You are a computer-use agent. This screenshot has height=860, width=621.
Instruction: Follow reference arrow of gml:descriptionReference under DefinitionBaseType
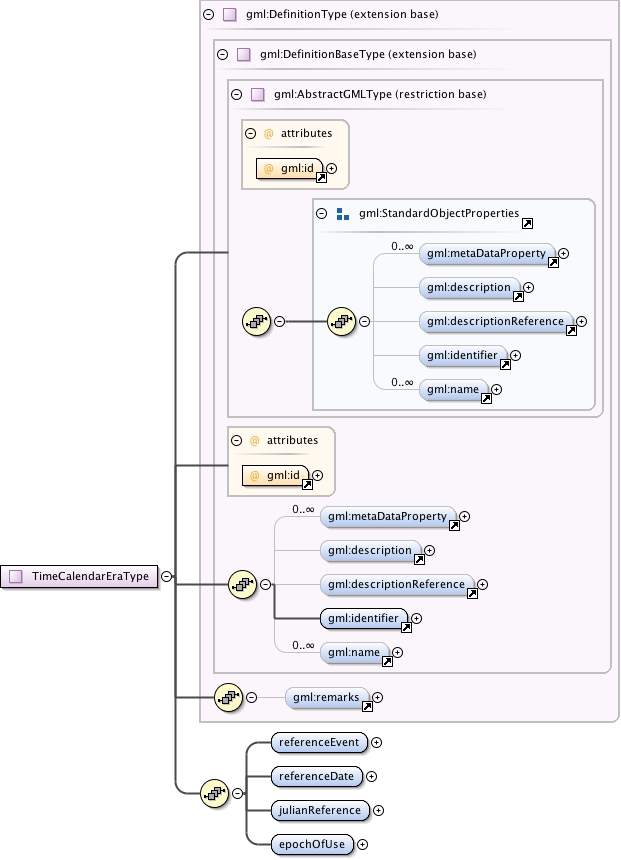click(x=472, y=593)
